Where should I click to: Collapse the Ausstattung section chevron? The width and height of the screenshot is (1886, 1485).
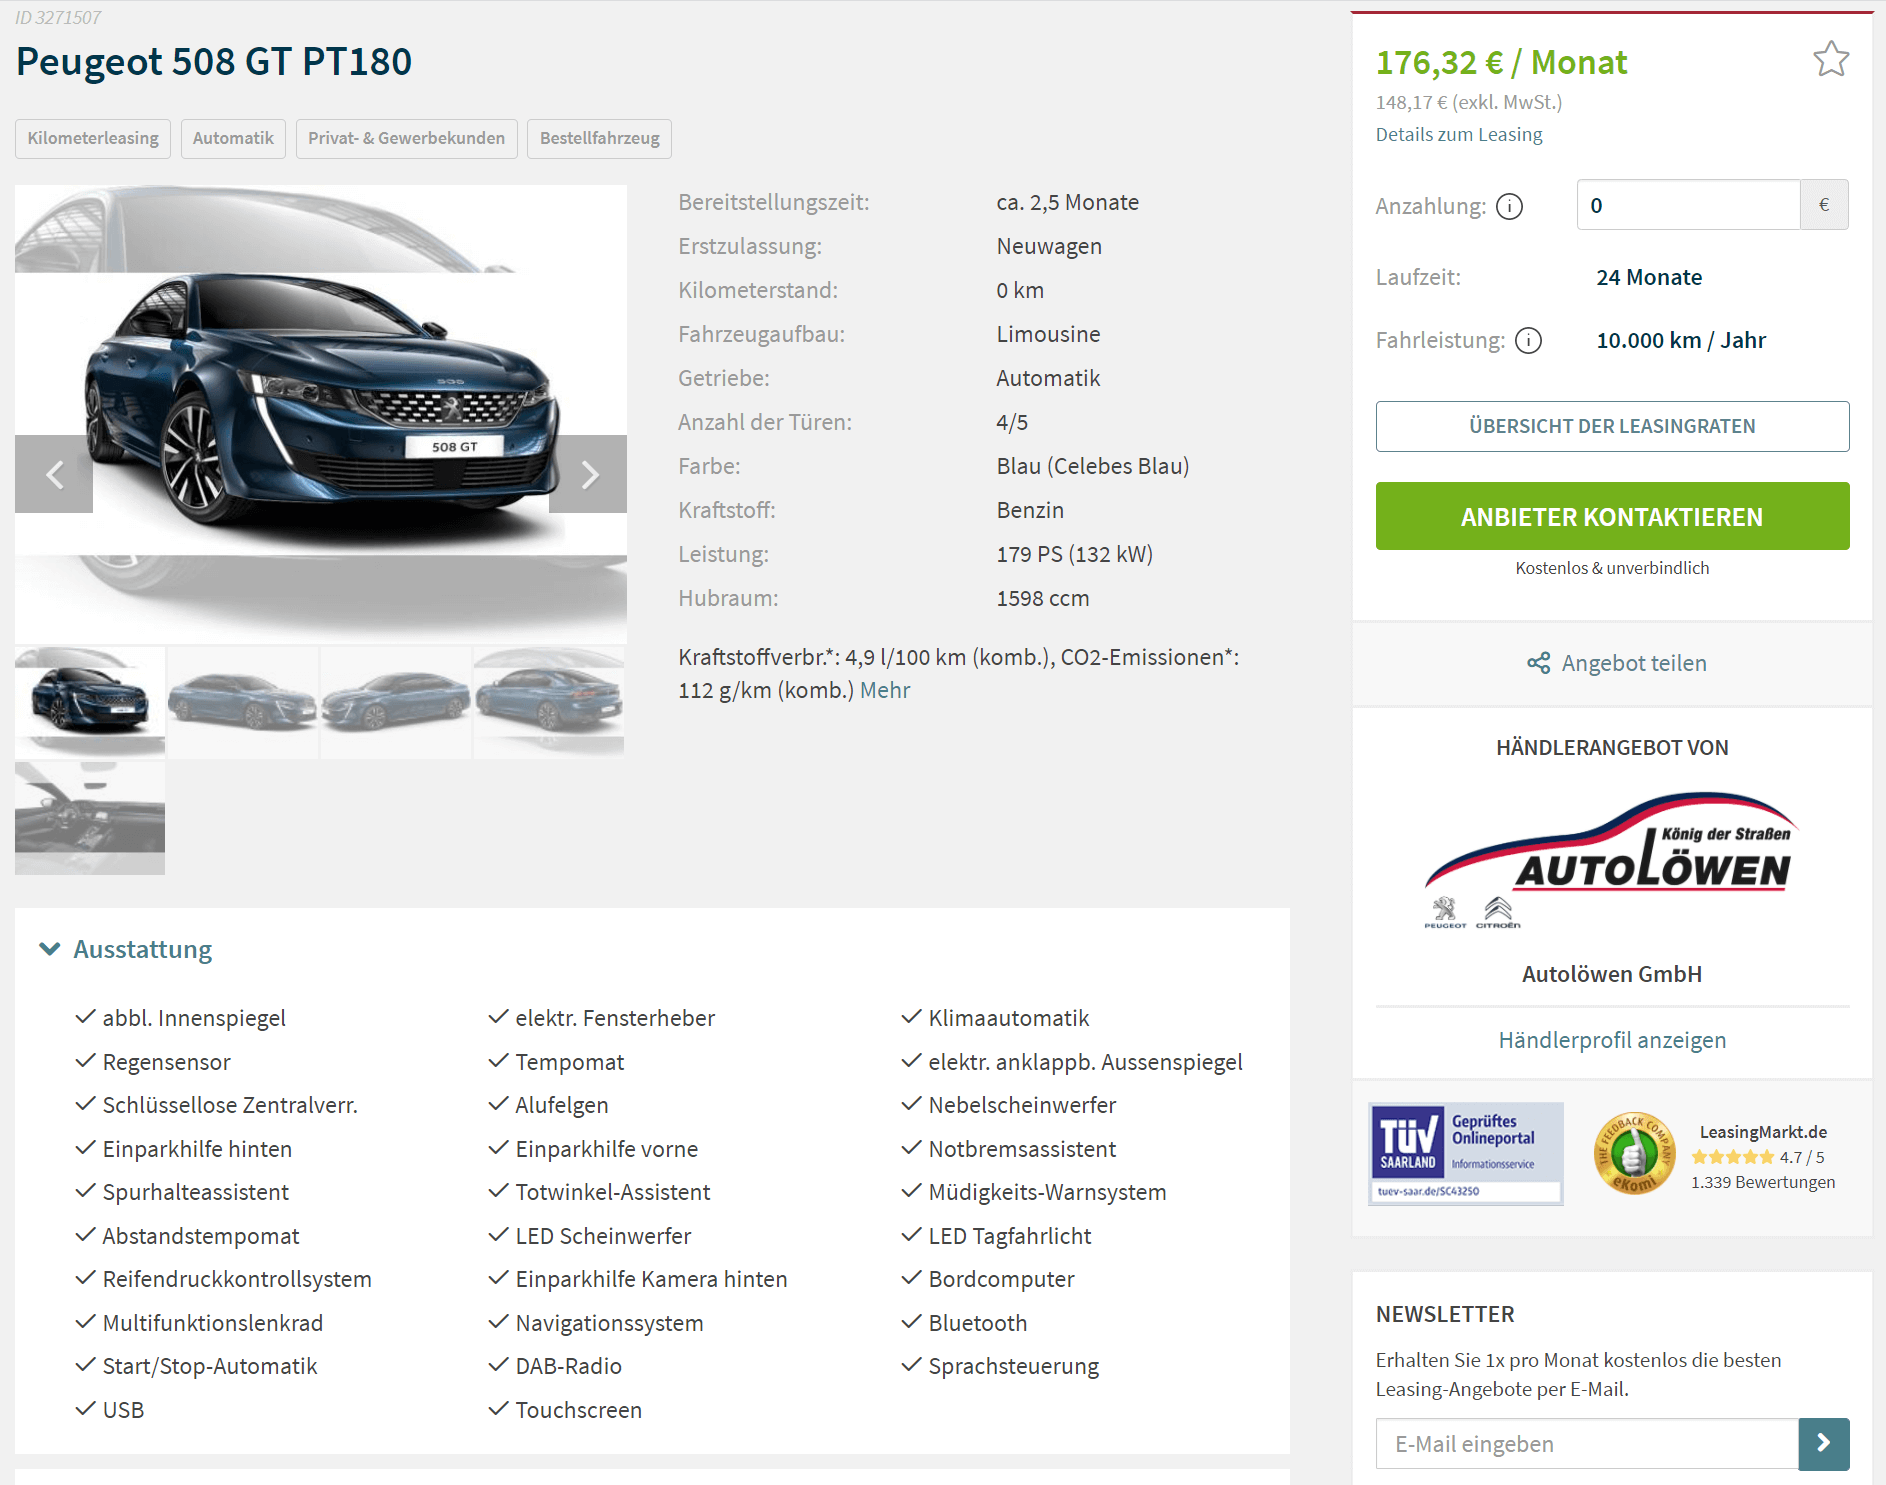point(50,949)
